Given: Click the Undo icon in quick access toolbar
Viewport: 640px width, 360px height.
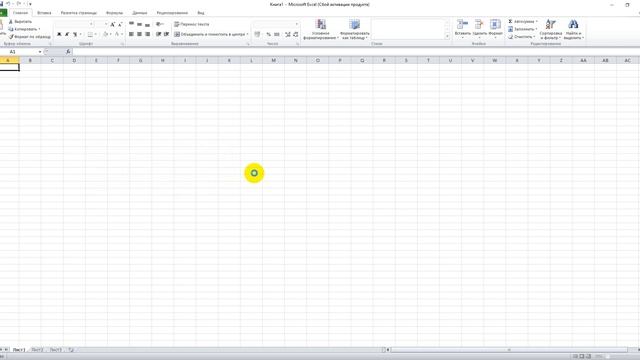Looking at the screenshot, I should pos(8,4).
